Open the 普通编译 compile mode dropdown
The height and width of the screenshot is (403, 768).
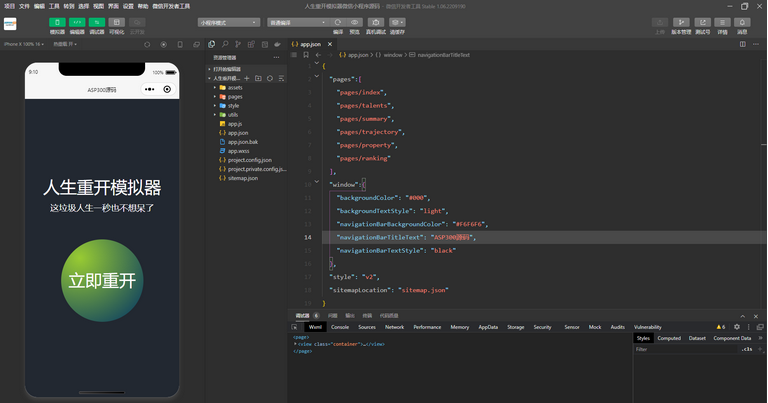coord(297,22)
